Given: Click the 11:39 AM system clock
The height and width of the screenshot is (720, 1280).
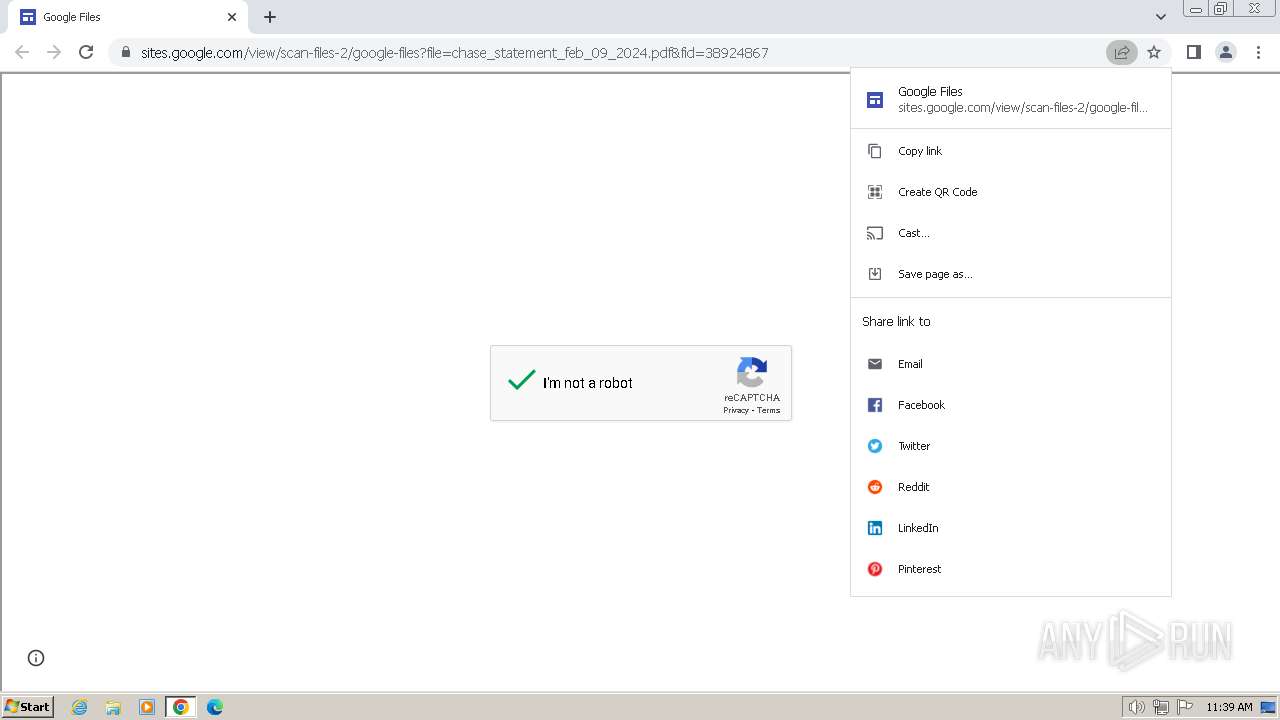Looking at the screenshot, I should 1229,707.
